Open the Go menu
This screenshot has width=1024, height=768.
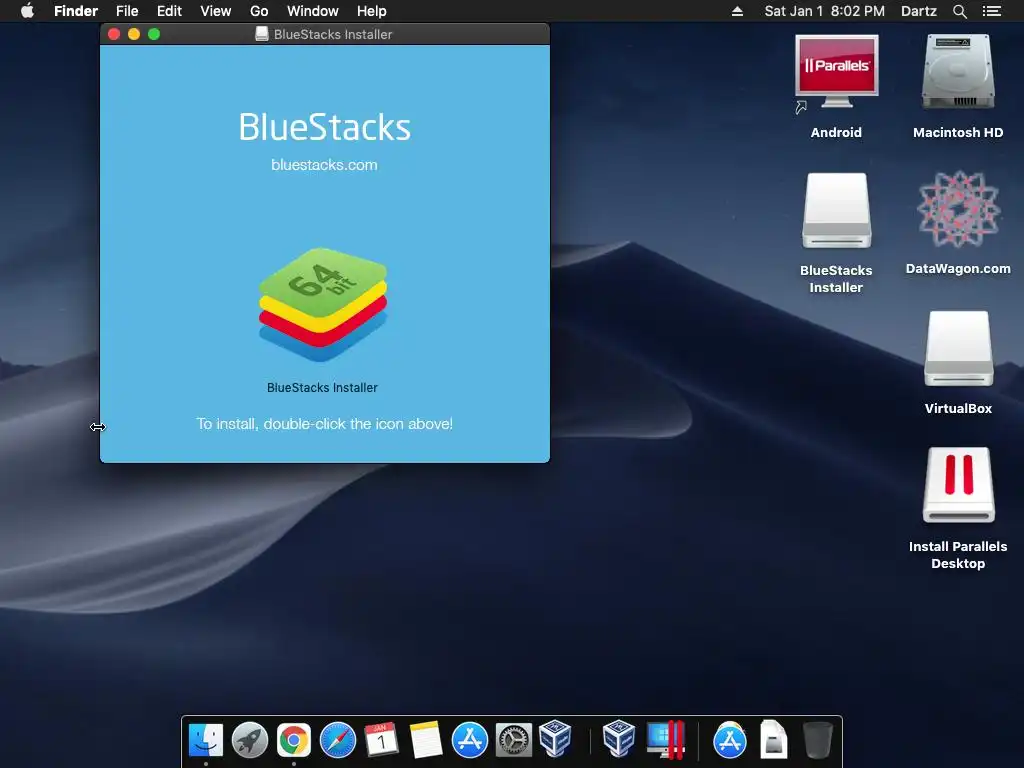[x=259, y=11]
